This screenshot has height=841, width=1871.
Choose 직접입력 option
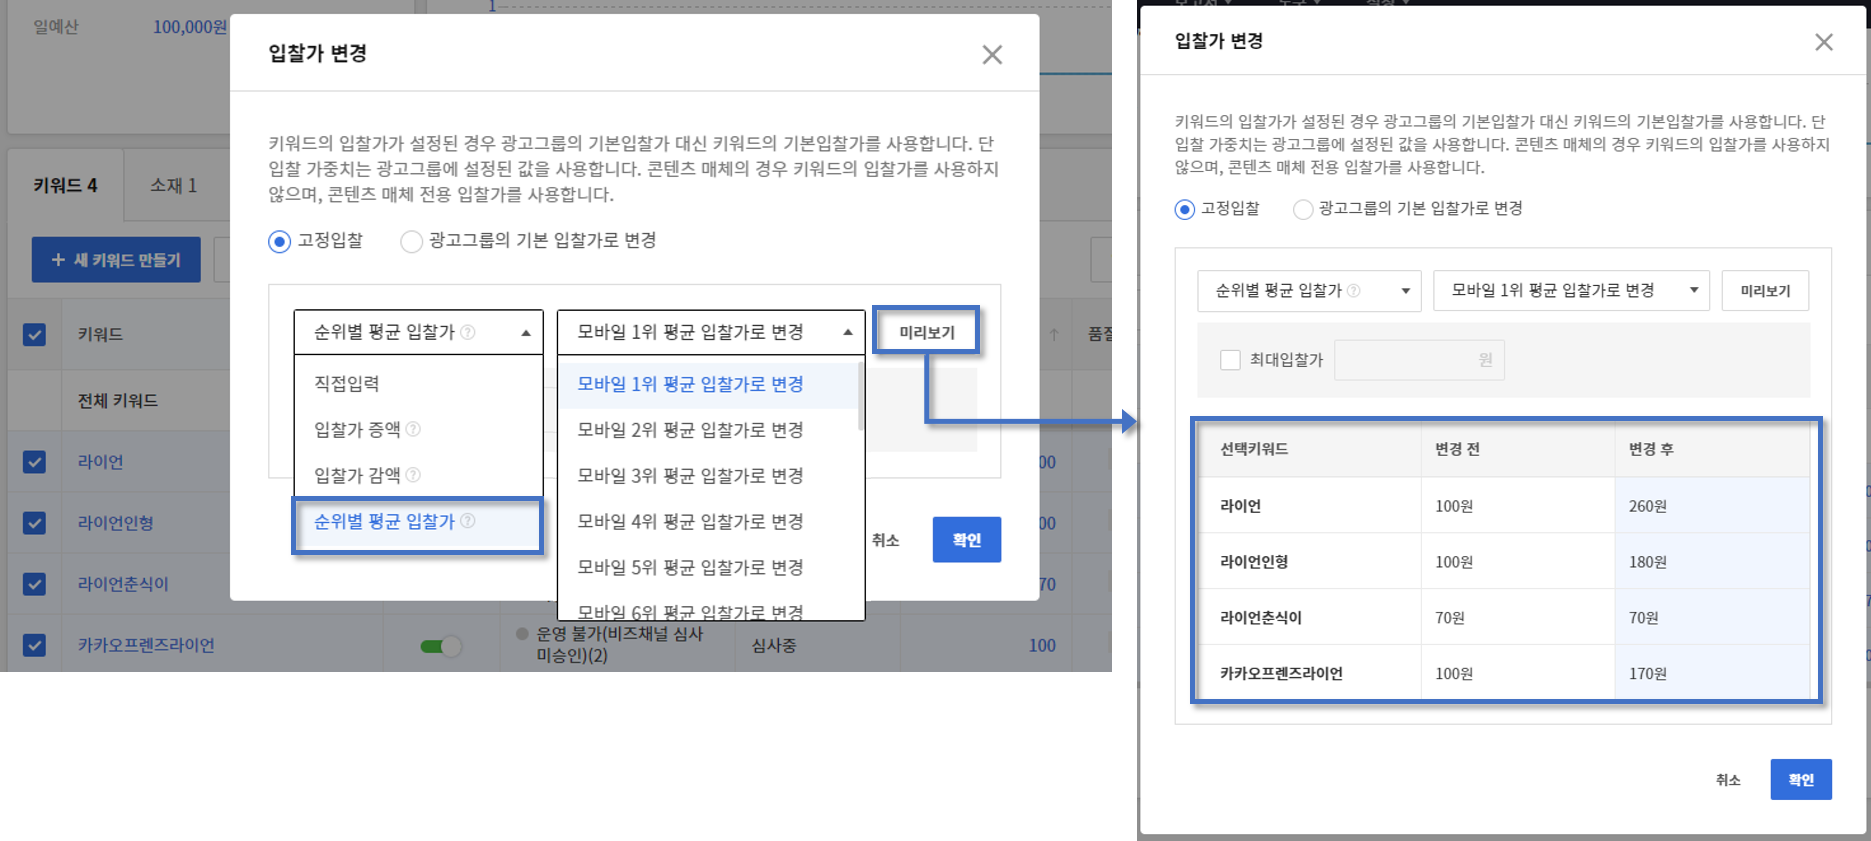(x=418, y=384)
